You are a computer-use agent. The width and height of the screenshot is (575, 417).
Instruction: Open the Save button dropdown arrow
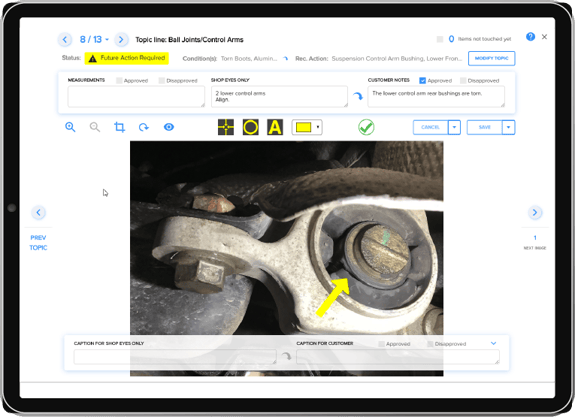click(x=508, y=127)
